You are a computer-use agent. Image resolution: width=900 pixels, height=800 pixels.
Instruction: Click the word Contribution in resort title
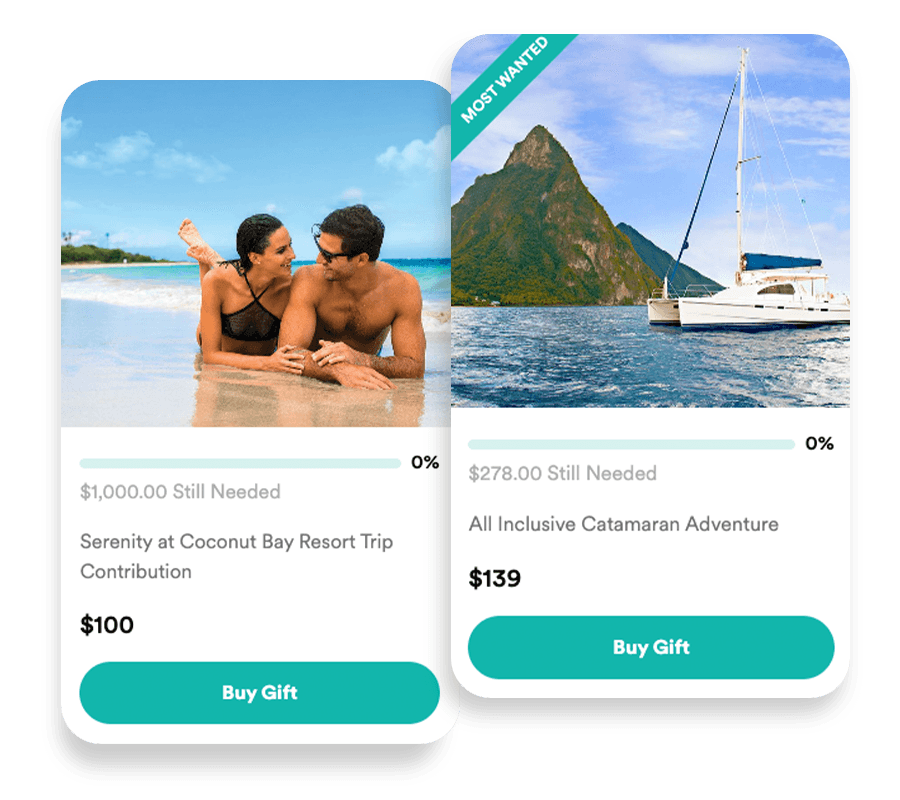click(136, 572)
